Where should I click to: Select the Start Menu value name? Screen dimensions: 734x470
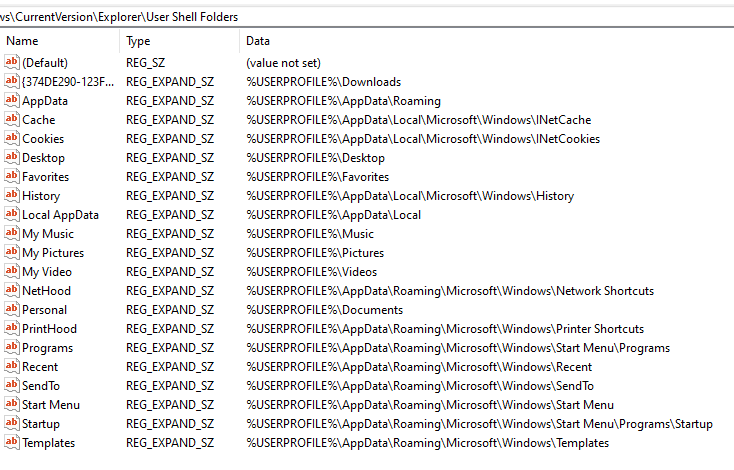[51, 405]
